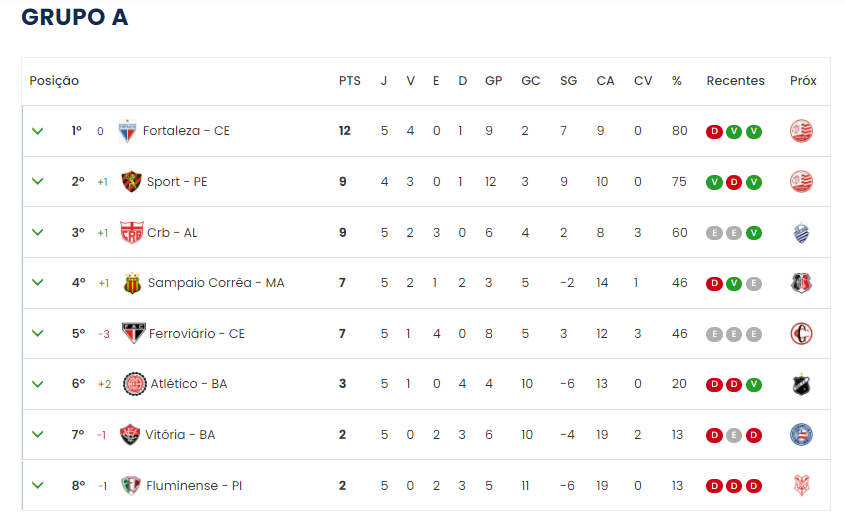Image resolution: width=845 pixels, height=519 pixels.
Task: Click the Atlético - BA team crest
Action: 134,384
